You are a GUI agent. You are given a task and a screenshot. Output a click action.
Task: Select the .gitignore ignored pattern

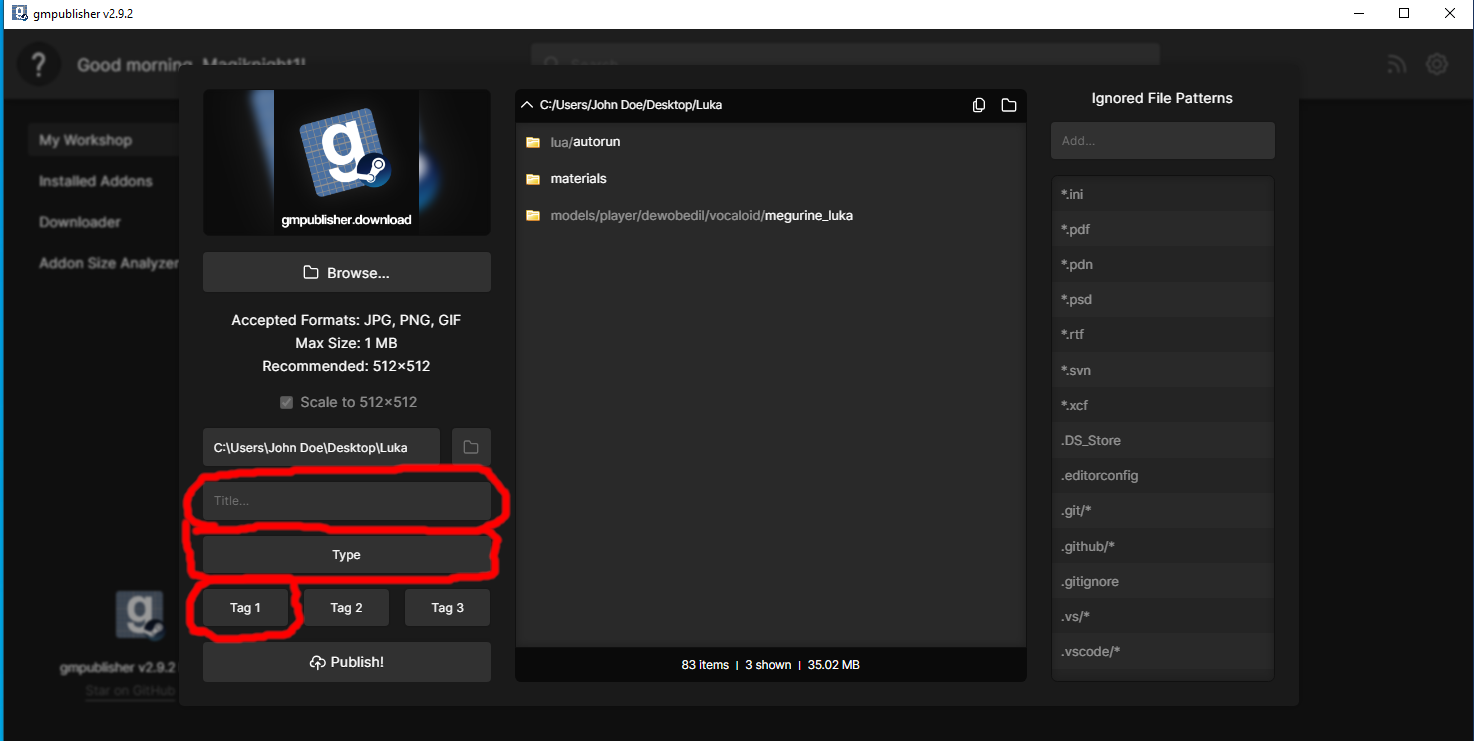(1163, 581)
